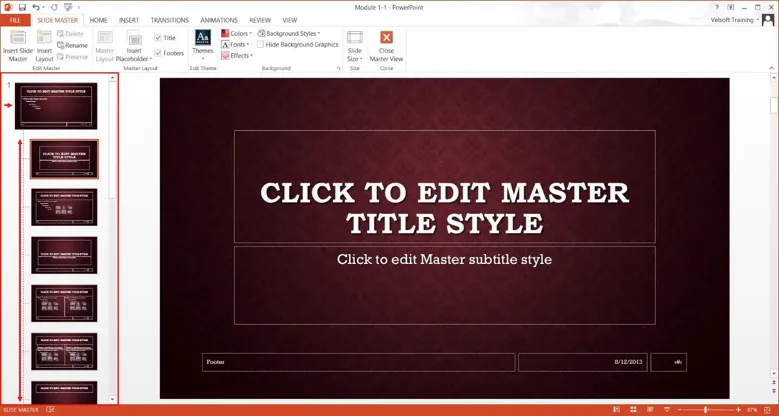Viewport: 779px width, 416px height.
Task: Open the Undo history dropdown arrow
Action: (x=43, y=7)
